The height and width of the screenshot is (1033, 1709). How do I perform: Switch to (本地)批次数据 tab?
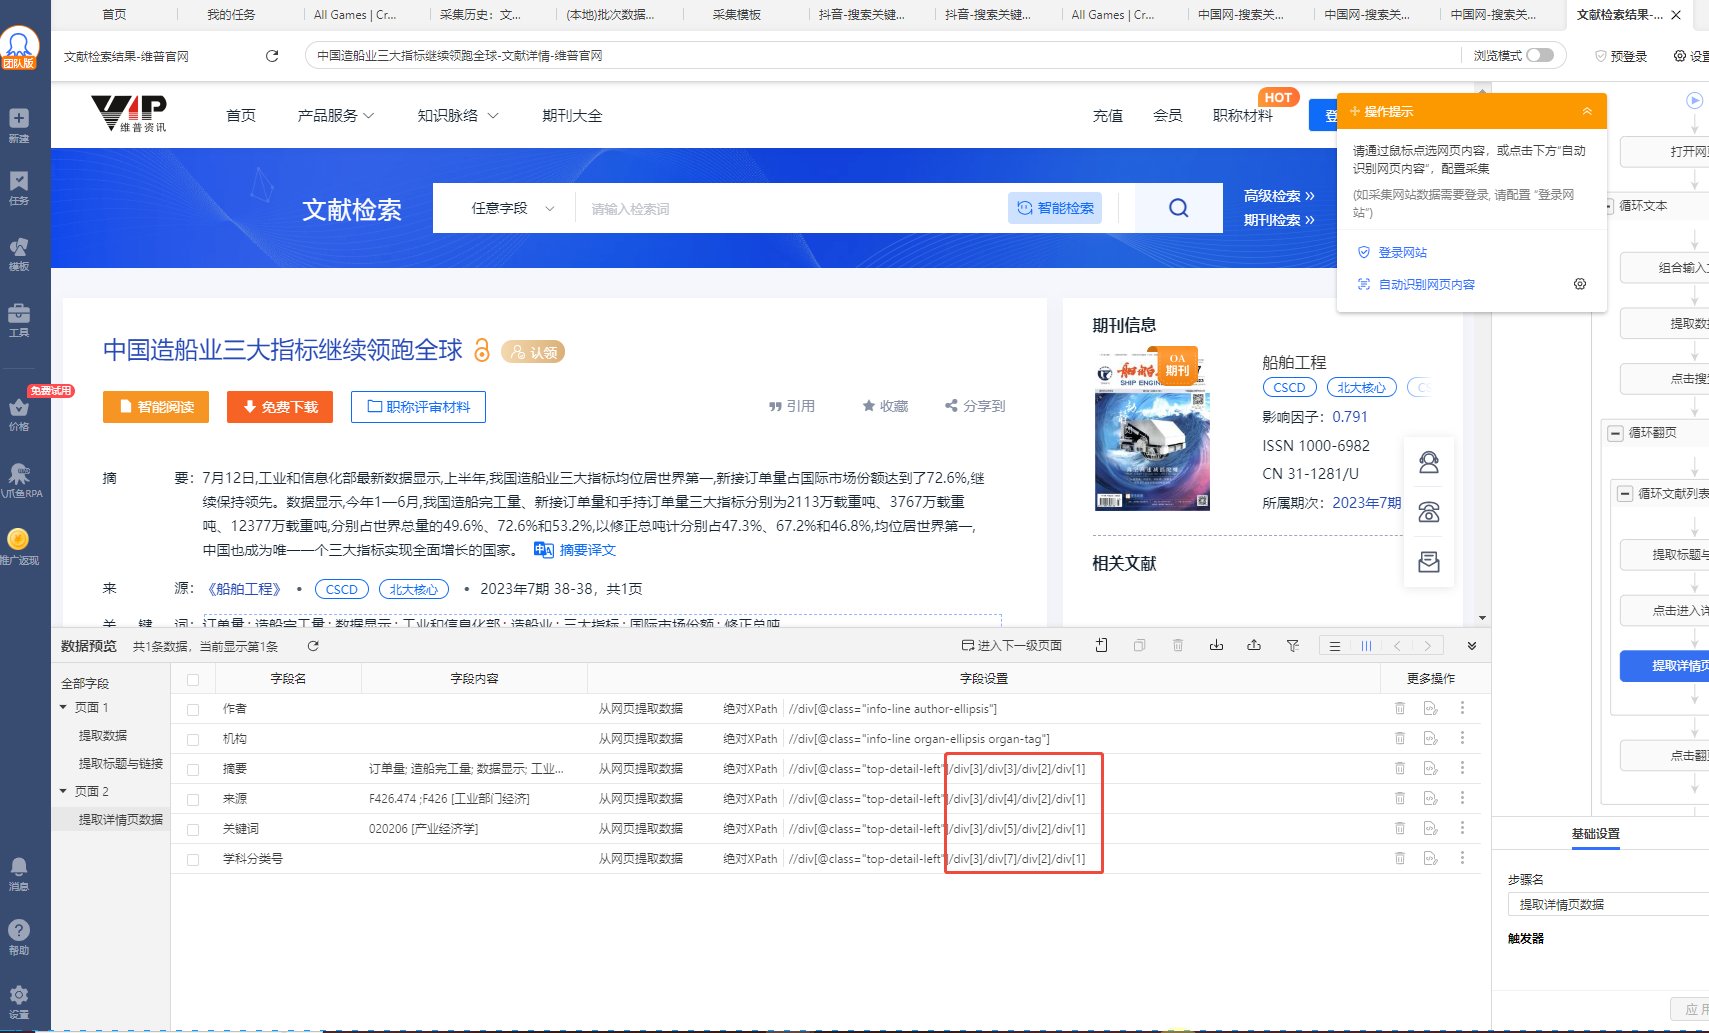[x=610, y=14]
